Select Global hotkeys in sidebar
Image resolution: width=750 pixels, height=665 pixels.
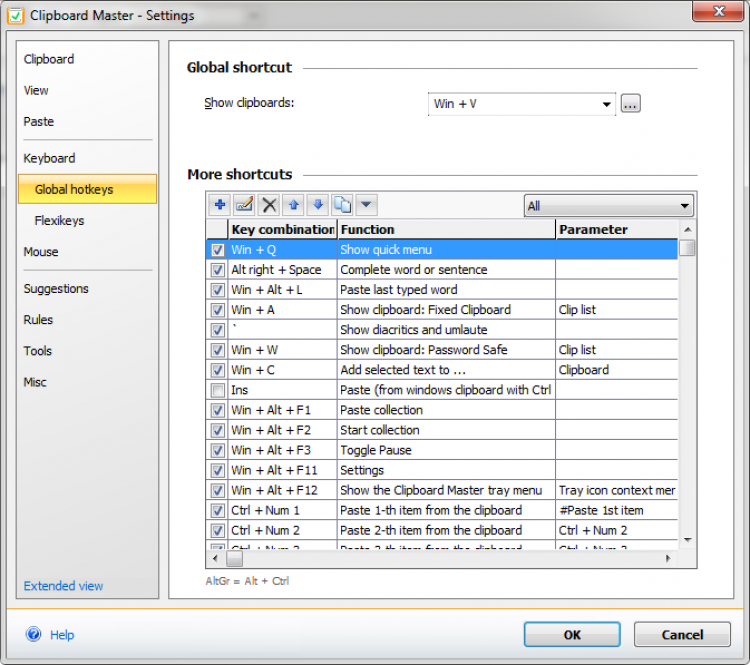pyautogui.click(x=87, y=189)
